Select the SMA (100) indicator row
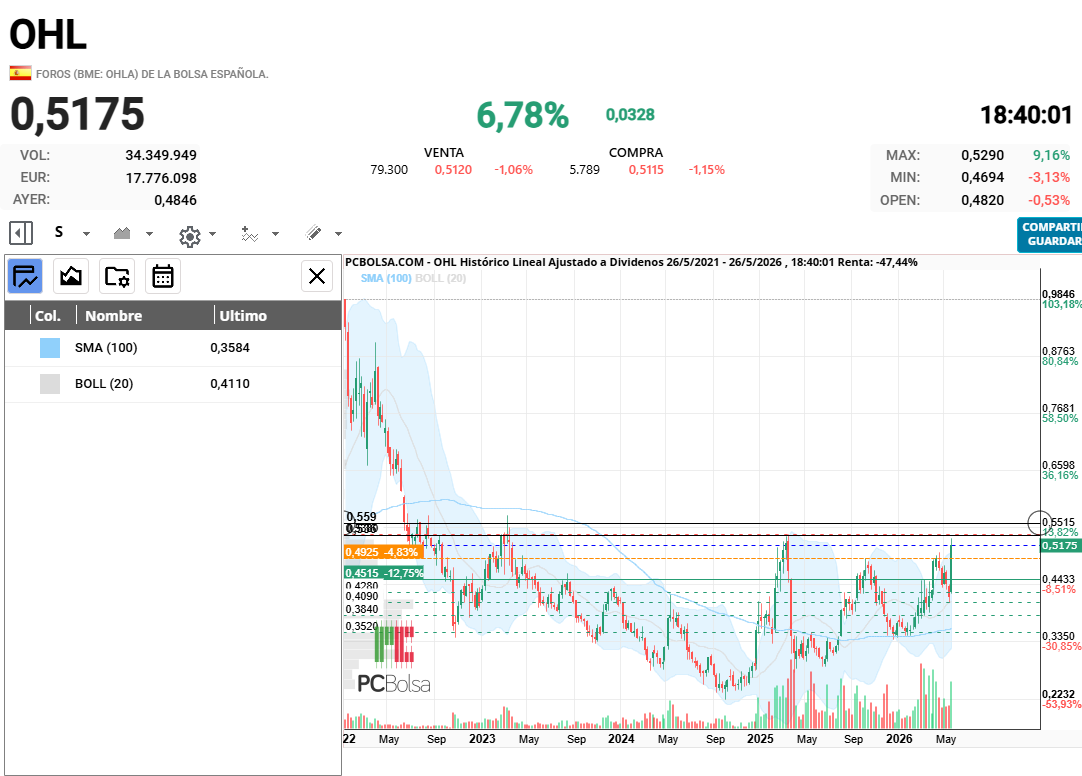This screenshot has height=776, width=1082. click(173, 348)
